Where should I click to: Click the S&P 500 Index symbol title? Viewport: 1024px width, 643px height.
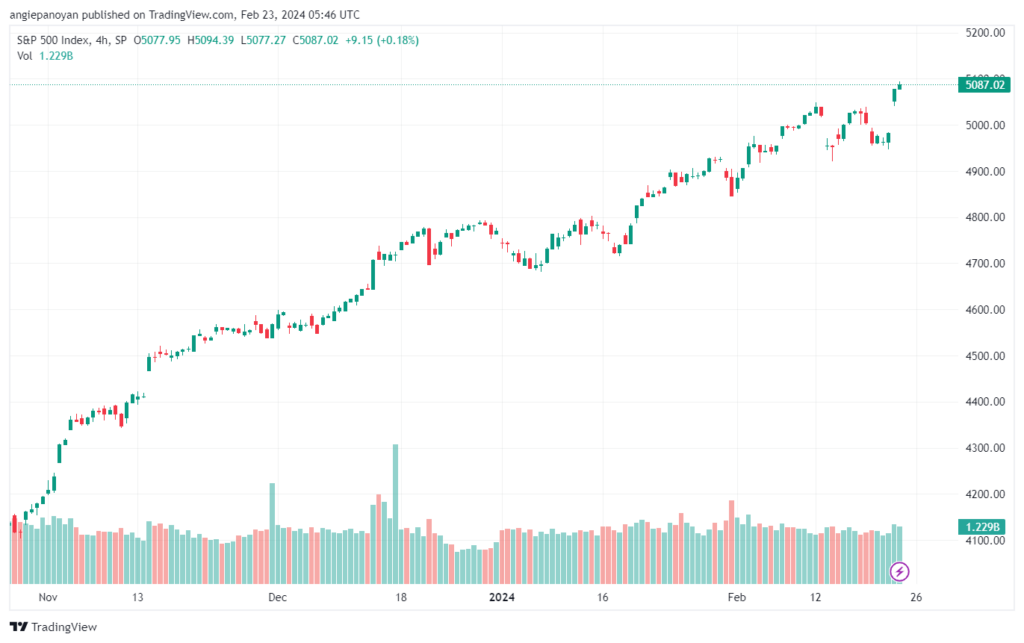[54, 40]
